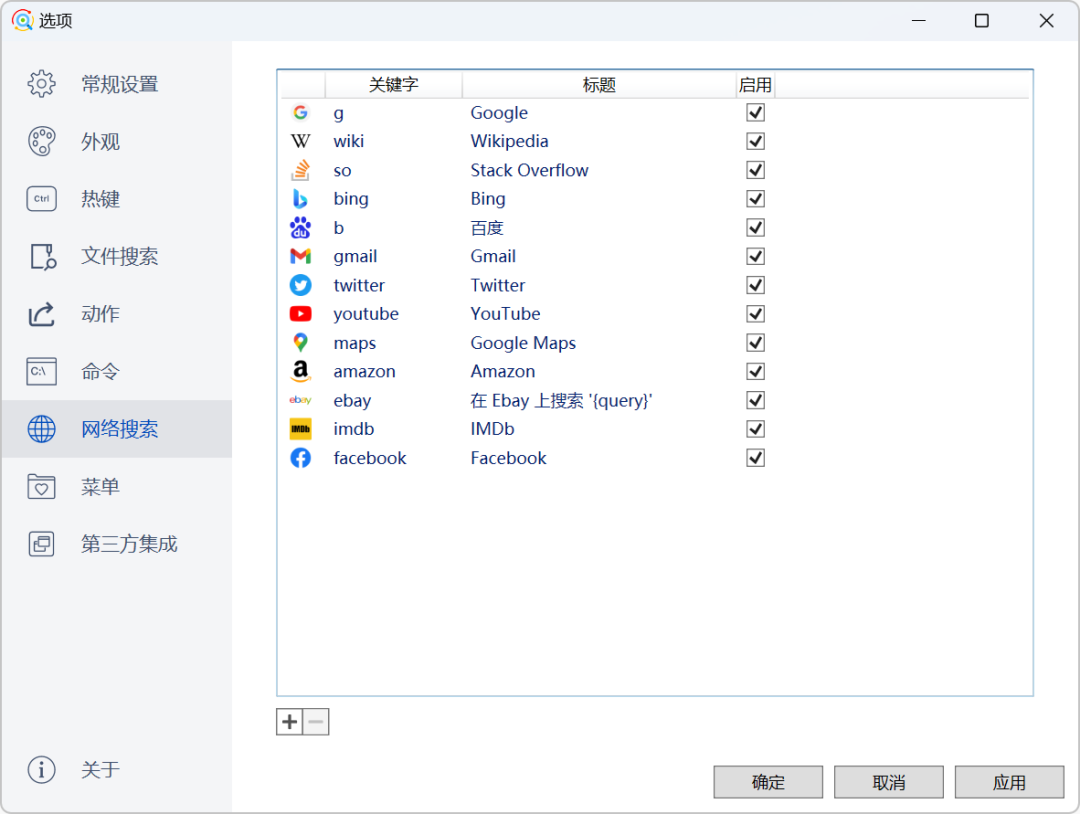Switch to the 命令 page
Image resolution: width=1080 pixels, height=814 pixels.
coord(117,371)
